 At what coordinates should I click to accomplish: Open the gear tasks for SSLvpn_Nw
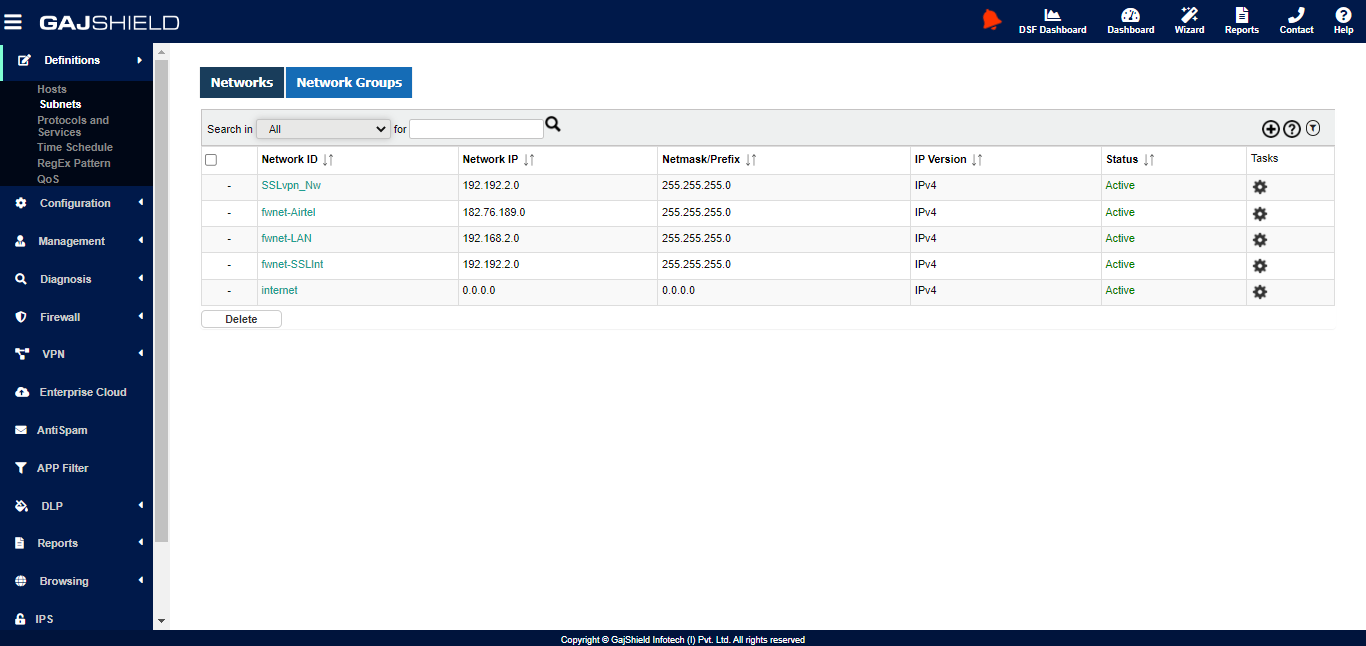[1260, 187]
